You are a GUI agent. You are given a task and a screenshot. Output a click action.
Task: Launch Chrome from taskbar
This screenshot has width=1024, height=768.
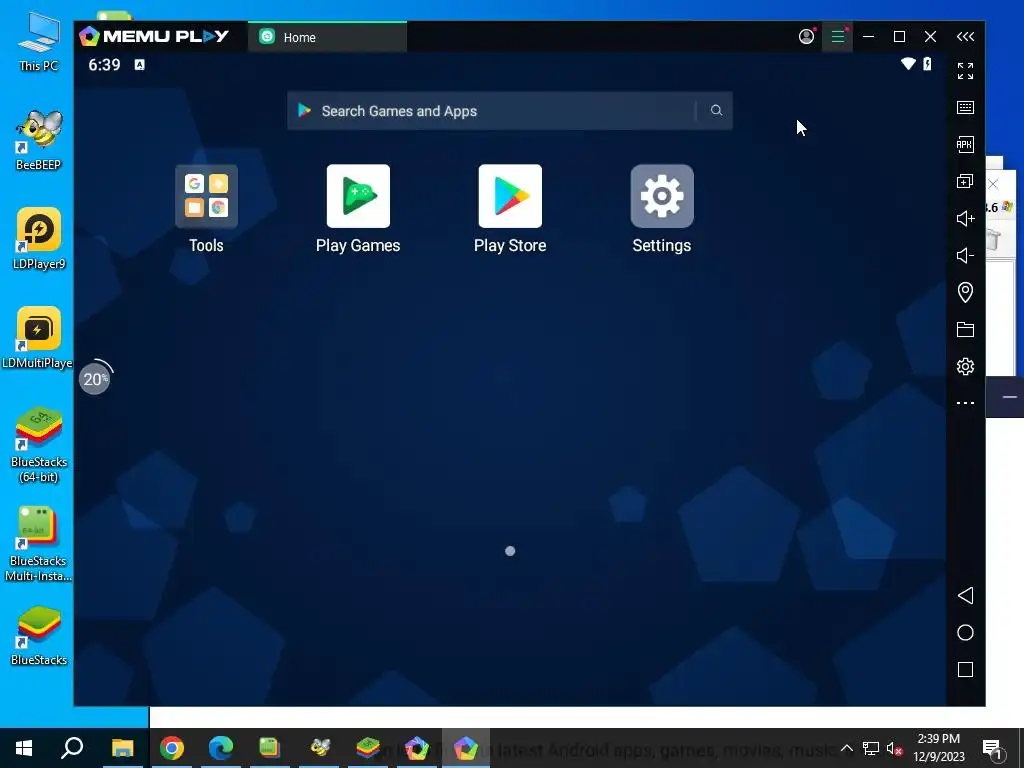172,748
